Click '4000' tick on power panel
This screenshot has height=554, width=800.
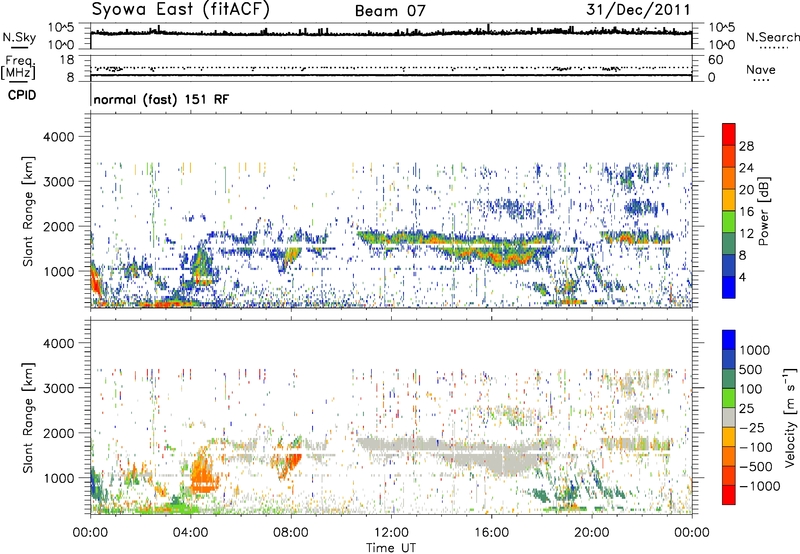click(x=58, y=137)
